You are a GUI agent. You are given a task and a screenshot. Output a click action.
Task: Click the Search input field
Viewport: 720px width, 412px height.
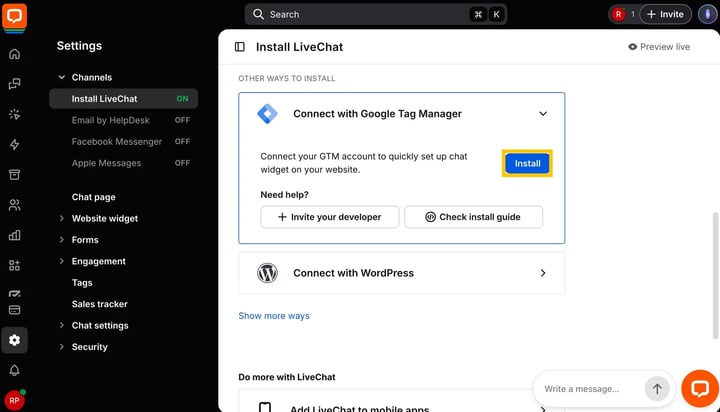pos(376,14)
